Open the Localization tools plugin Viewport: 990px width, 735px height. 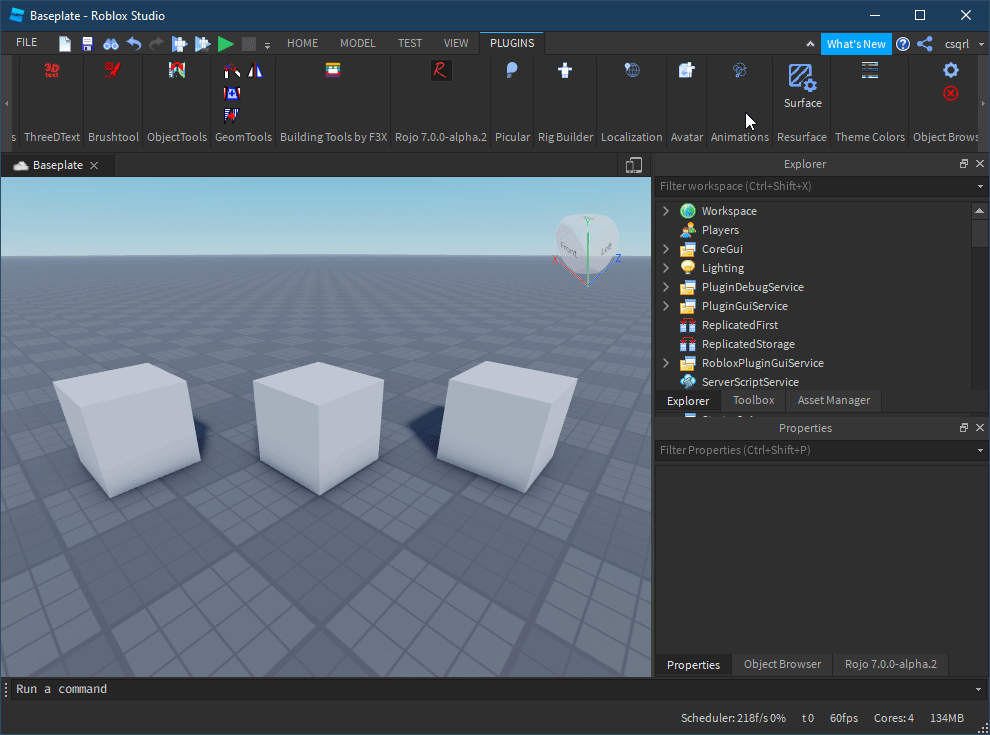(632, 71)
